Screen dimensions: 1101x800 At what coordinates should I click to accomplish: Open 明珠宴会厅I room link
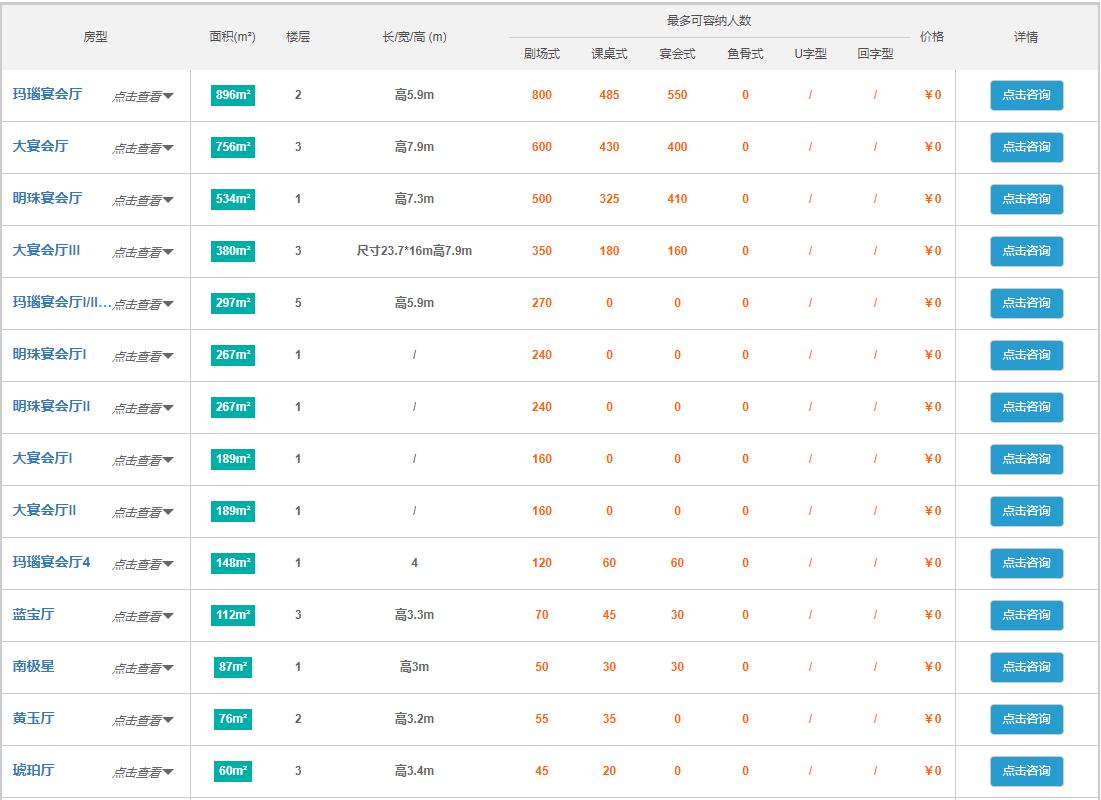49,354
